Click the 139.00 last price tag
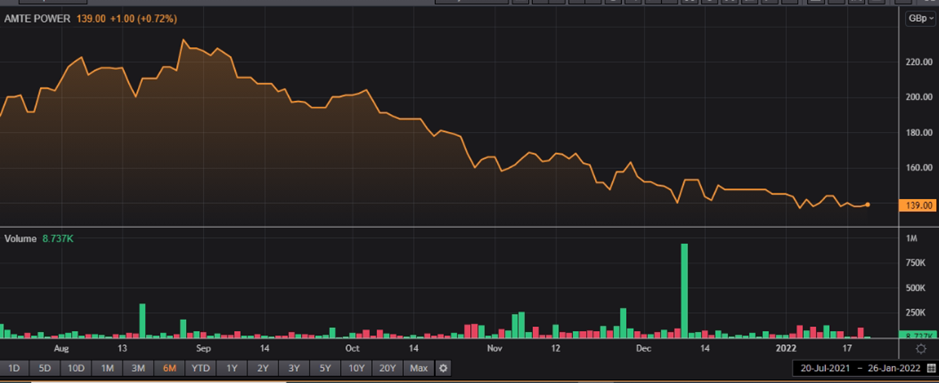This screenshot has height=383, width=939. tap(917, 205)
